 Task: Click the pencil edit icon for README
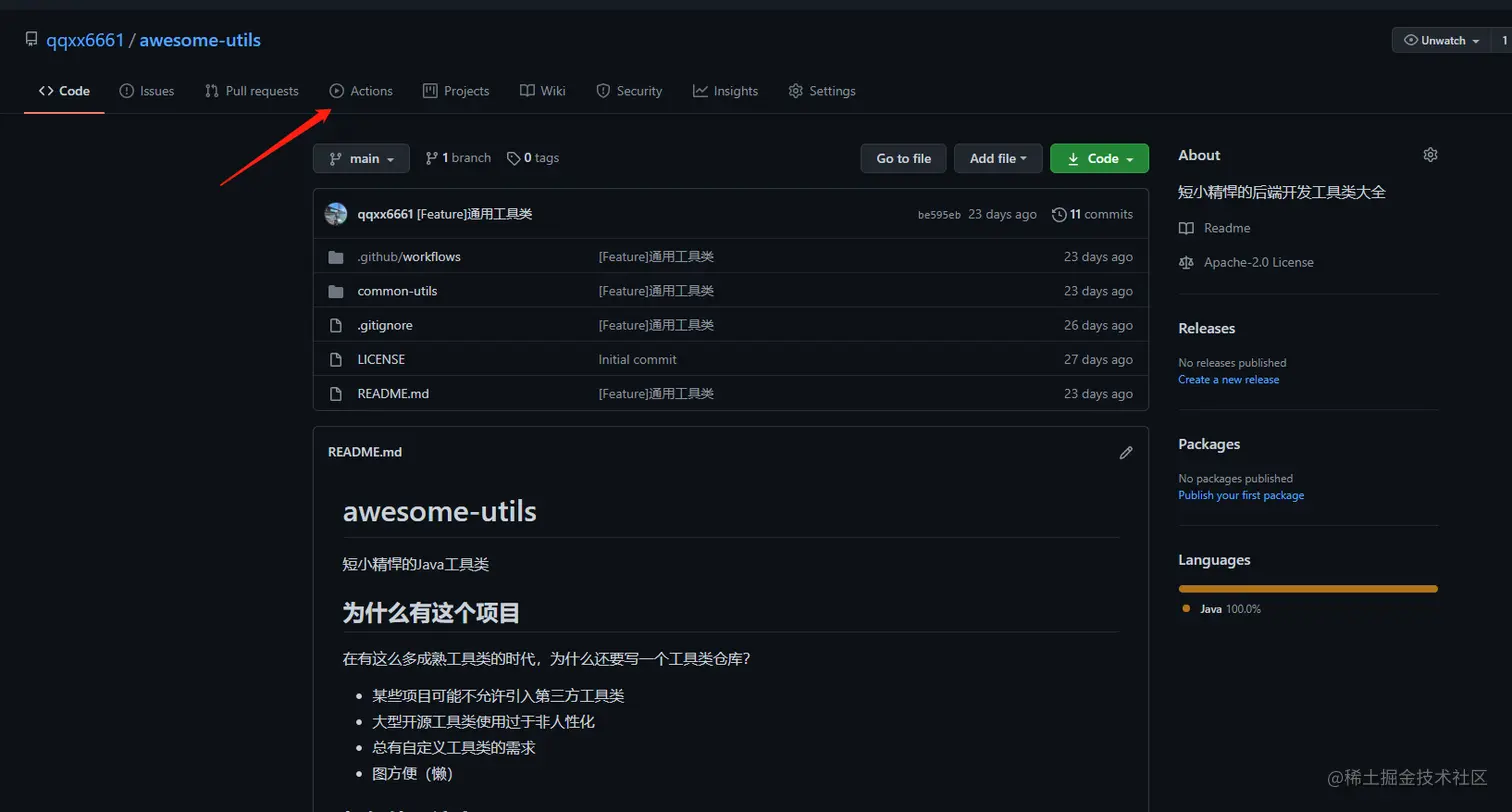[1126, 452]
